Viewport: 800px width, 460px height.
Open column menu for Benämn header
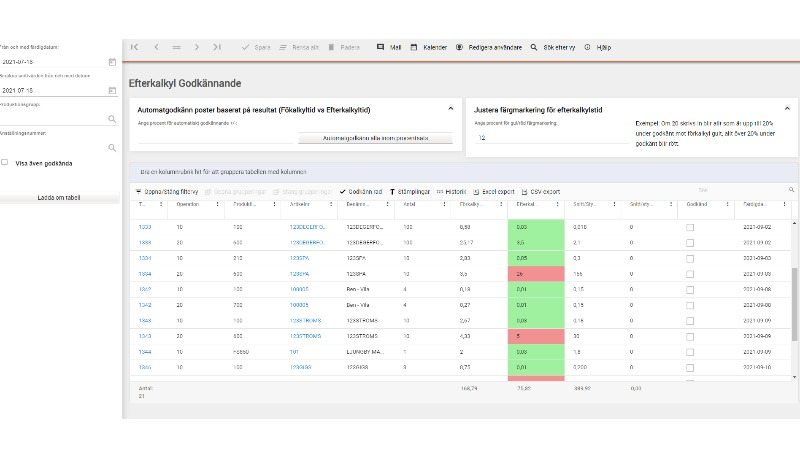(x=387, y=204)
